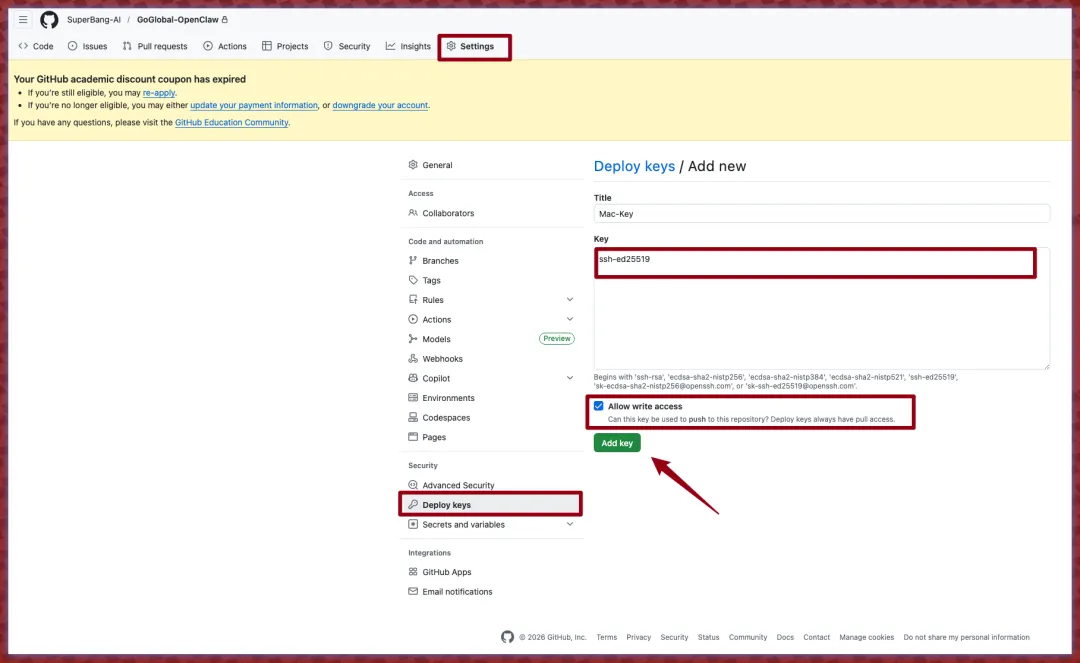Click the SuperBang-AI owner link
The height and width of the screenshot is (663, 1080).
tap(94, 19)
